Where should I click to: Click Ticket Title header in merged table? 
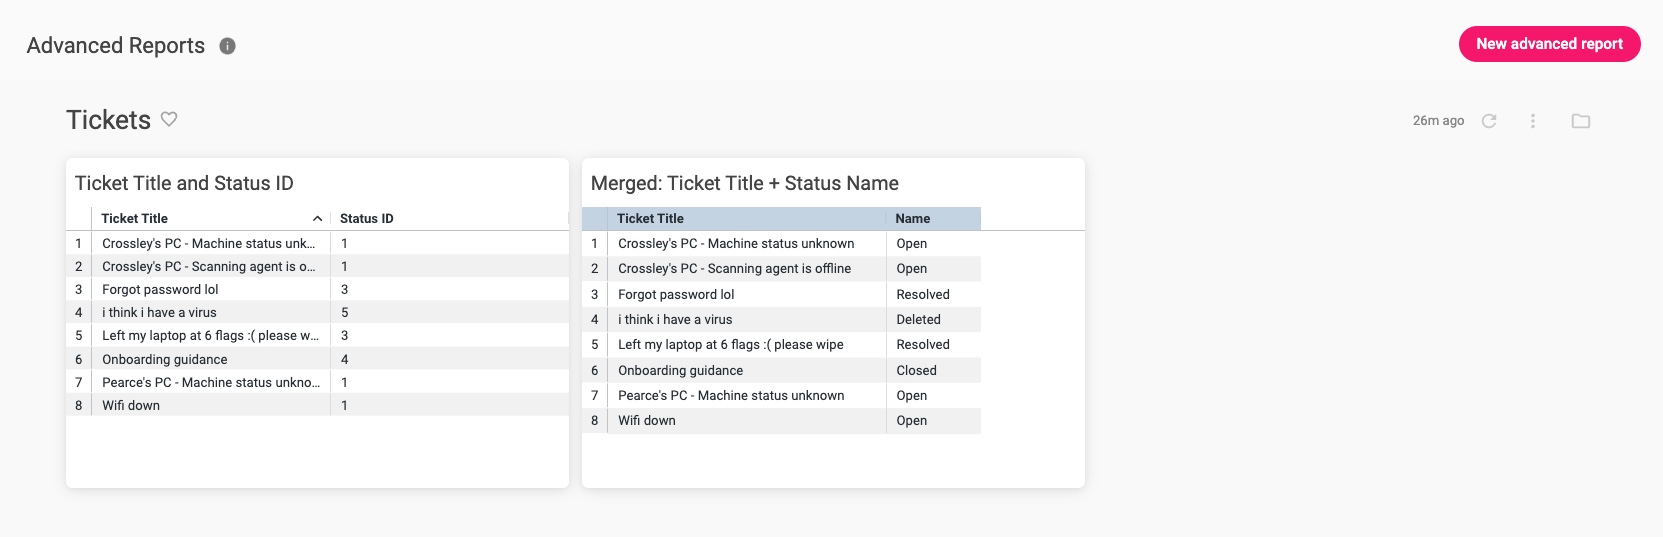pos(651,219)
